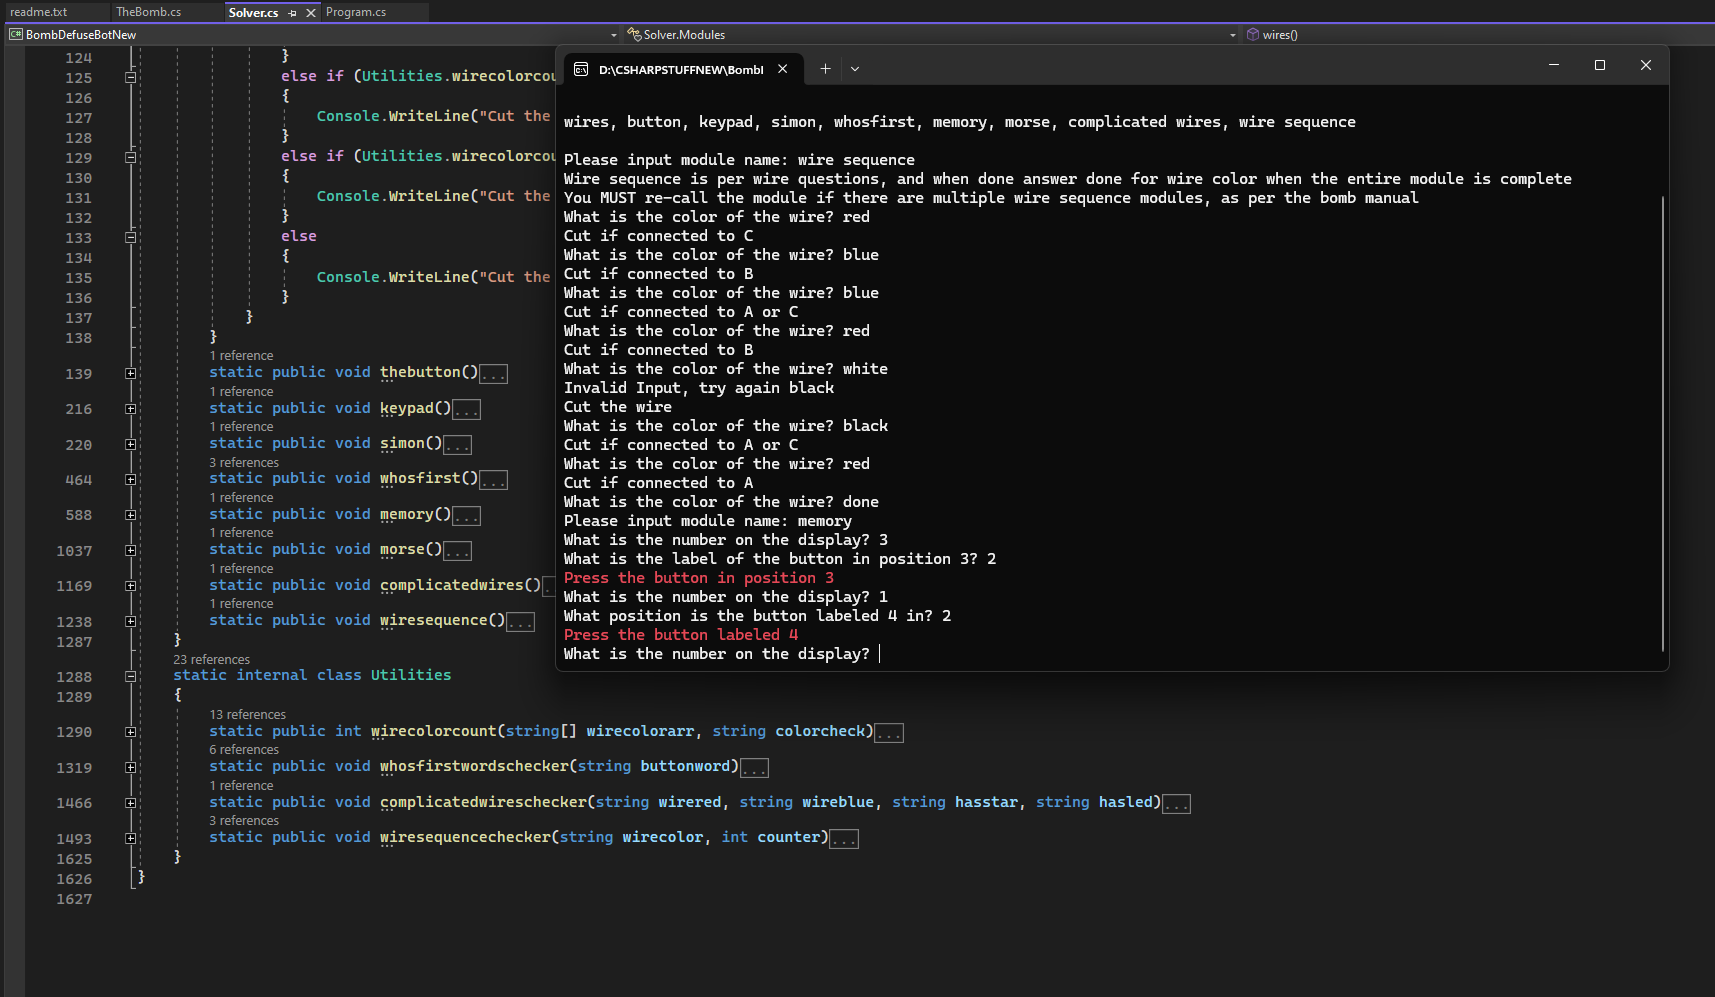The width and height of the screenshot is (1715, 997).
Task: Click the red 'Press the button in position 3' text
Action: tap(699, 578)
